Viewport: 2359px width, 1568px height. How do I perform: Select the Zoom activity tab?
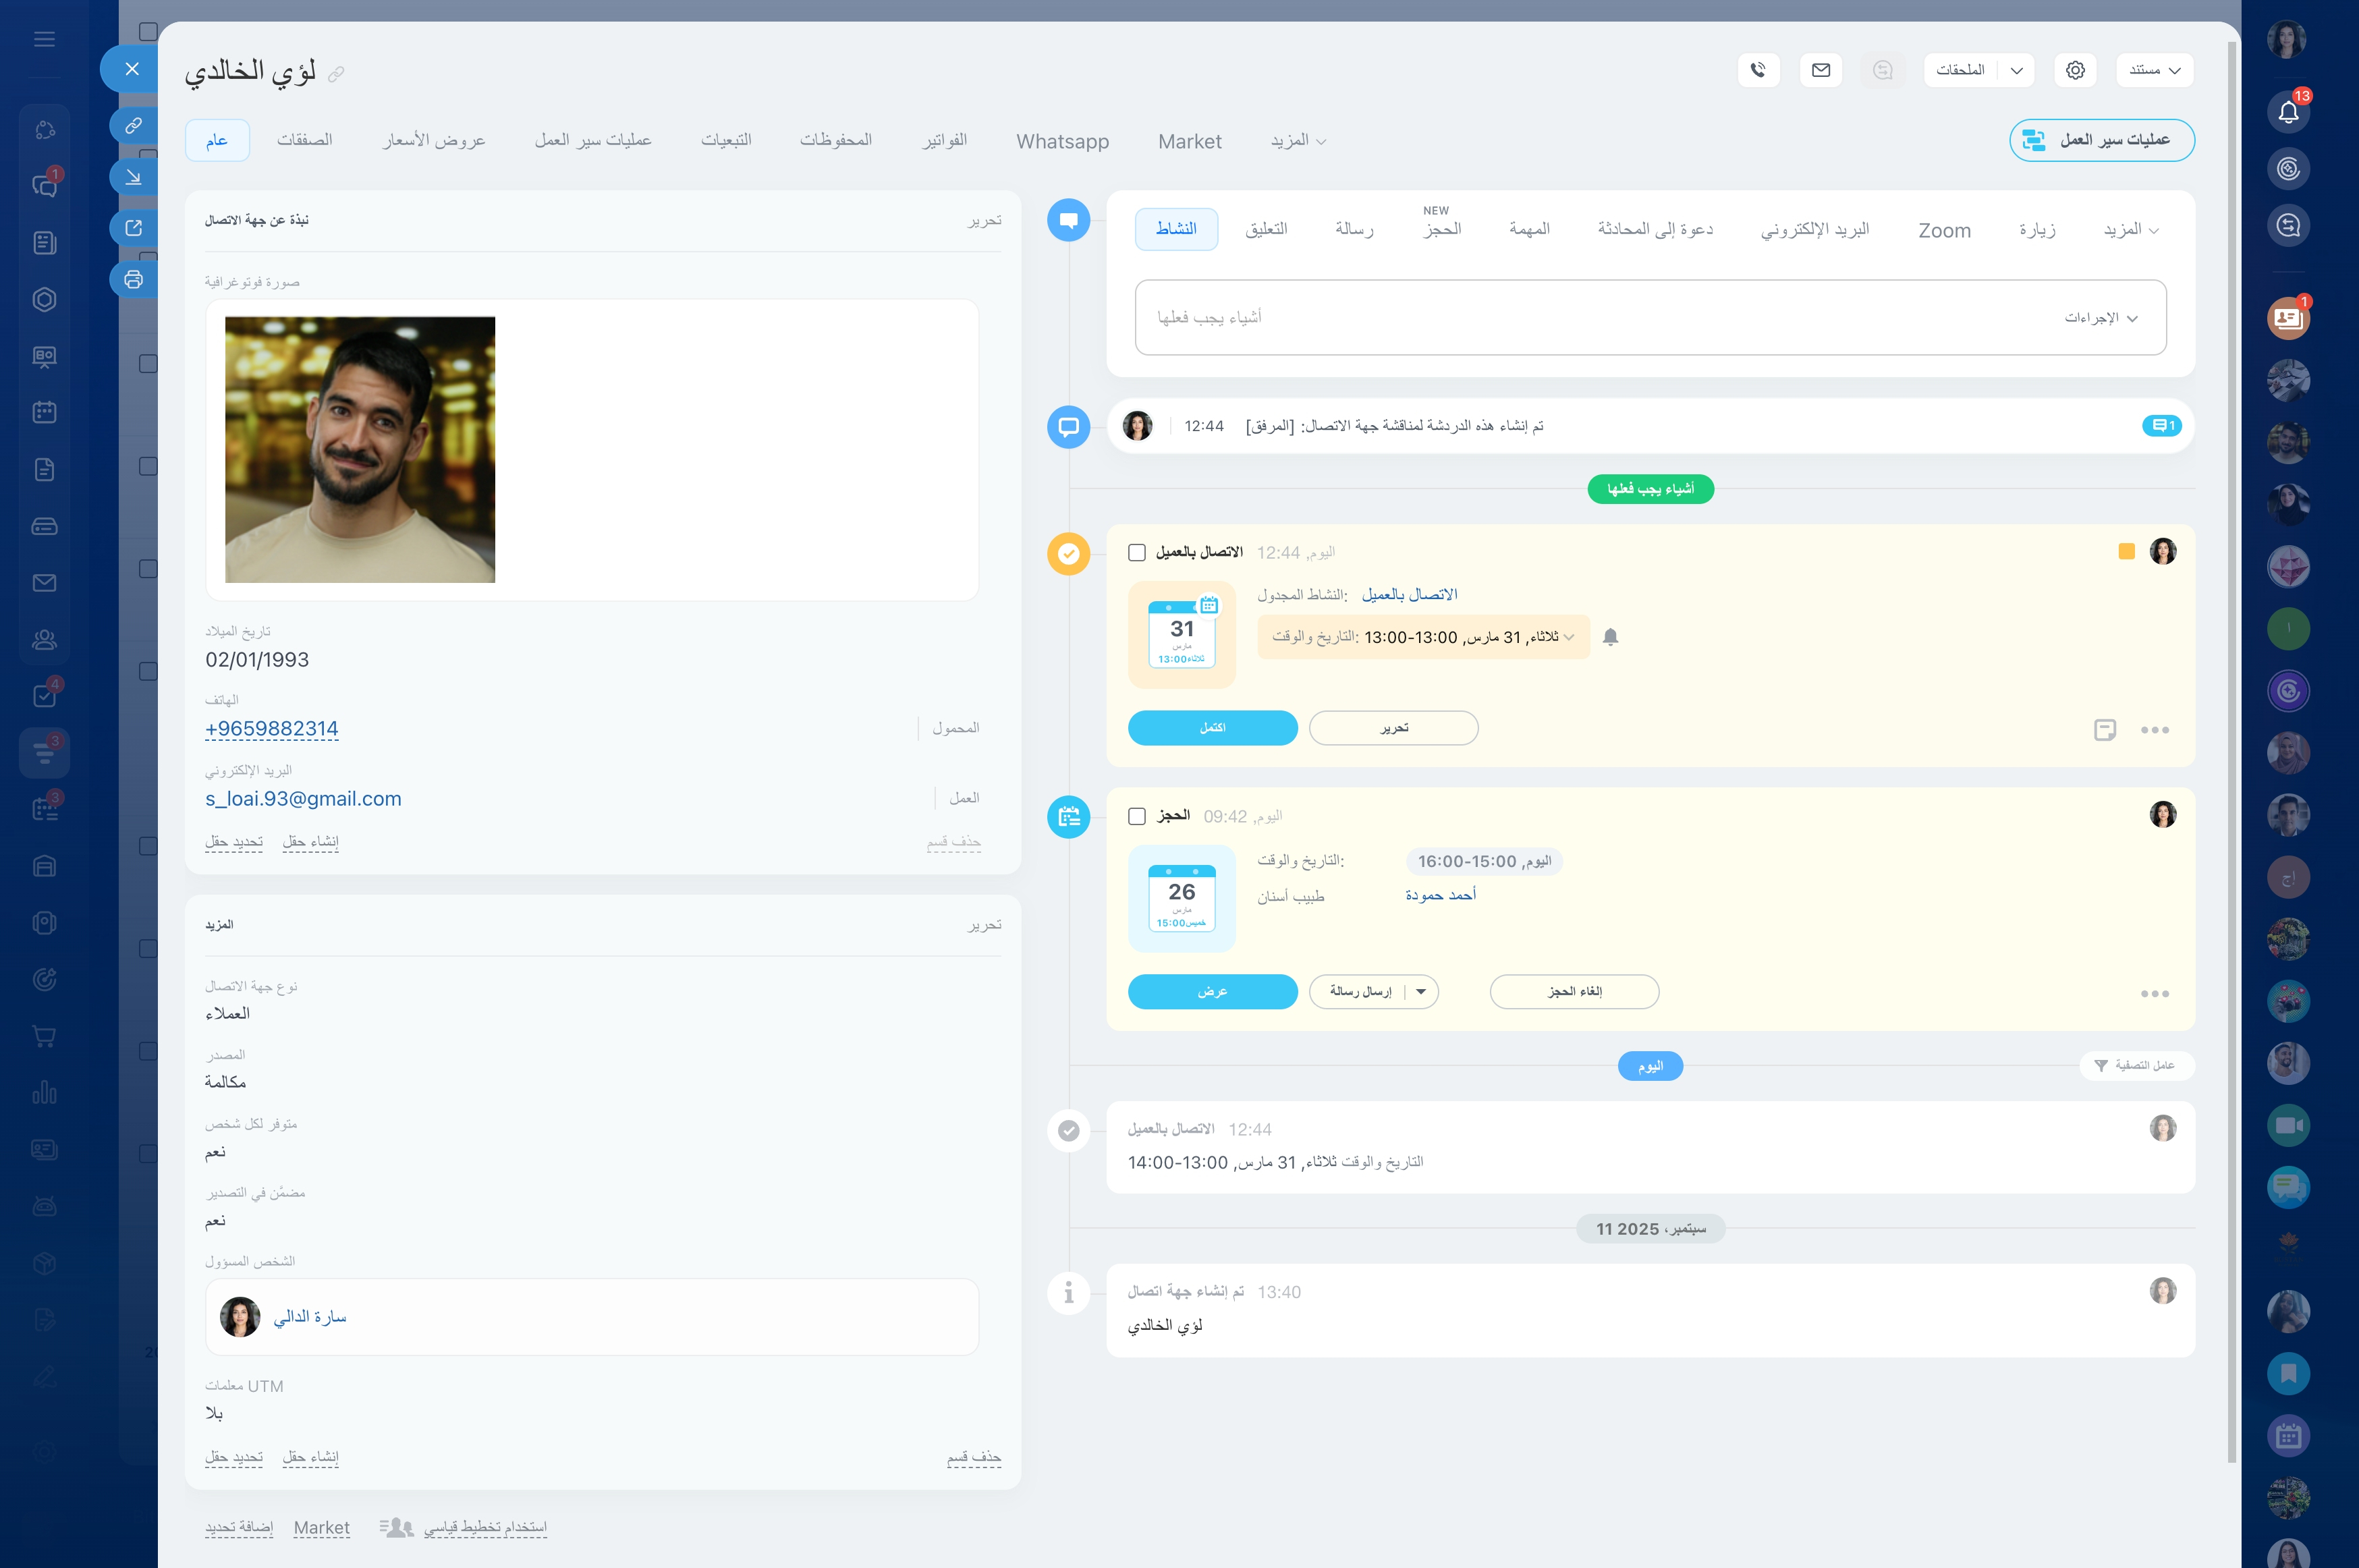point(1944,230)
